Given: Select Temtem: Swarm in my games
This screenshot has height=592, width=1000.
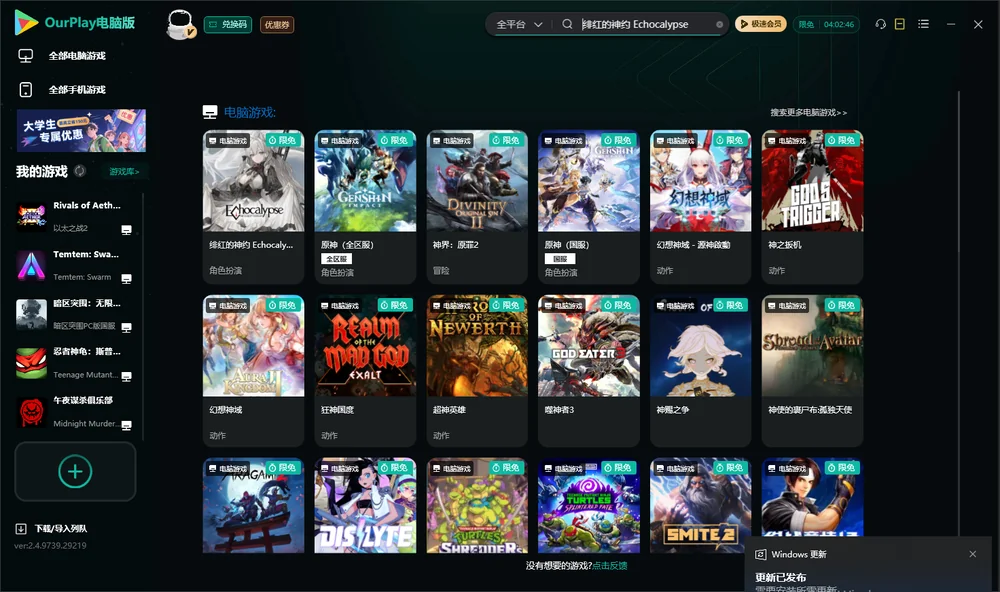Looking at the screenshot, I should click(x=75, y=266).
